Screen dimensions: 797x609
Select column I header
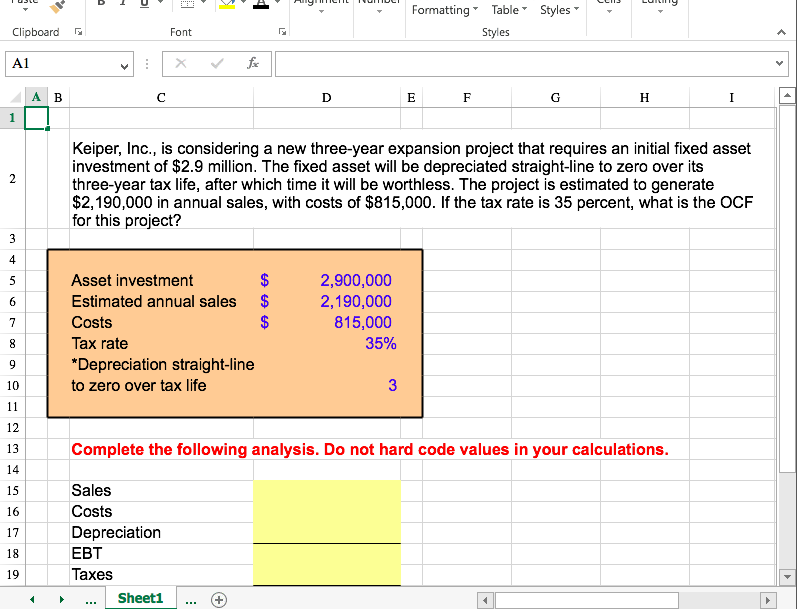(731, 97)
